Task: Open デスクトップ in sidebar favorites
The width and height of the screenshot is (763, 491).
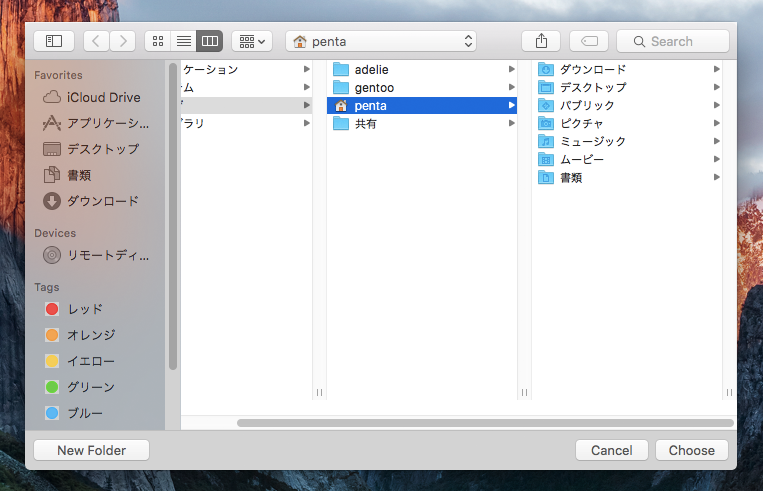Action: (x=92, y=149)
